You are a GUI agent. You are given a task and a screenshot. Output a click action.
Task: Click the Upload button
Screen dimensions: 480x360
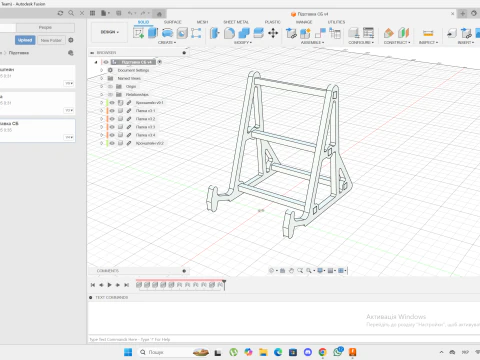(x=25, y=40)
